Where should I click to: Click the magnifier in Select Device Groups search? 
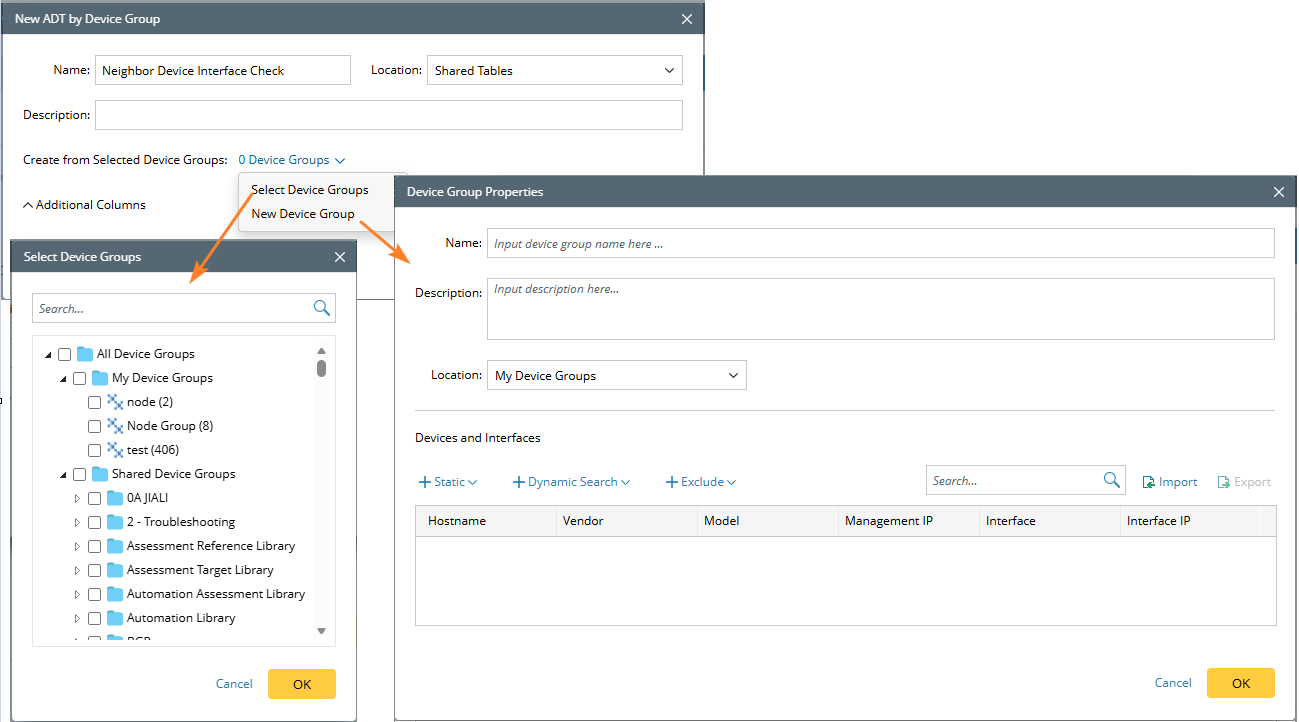coord(321,308)
